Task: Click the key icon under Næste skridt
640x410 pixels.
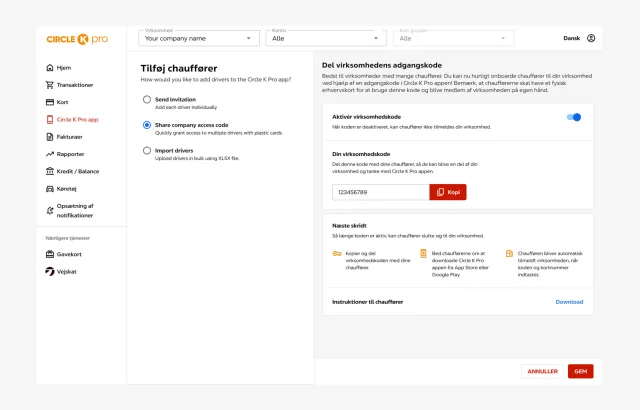Action: pyautogui.click(x=337, y=254)
